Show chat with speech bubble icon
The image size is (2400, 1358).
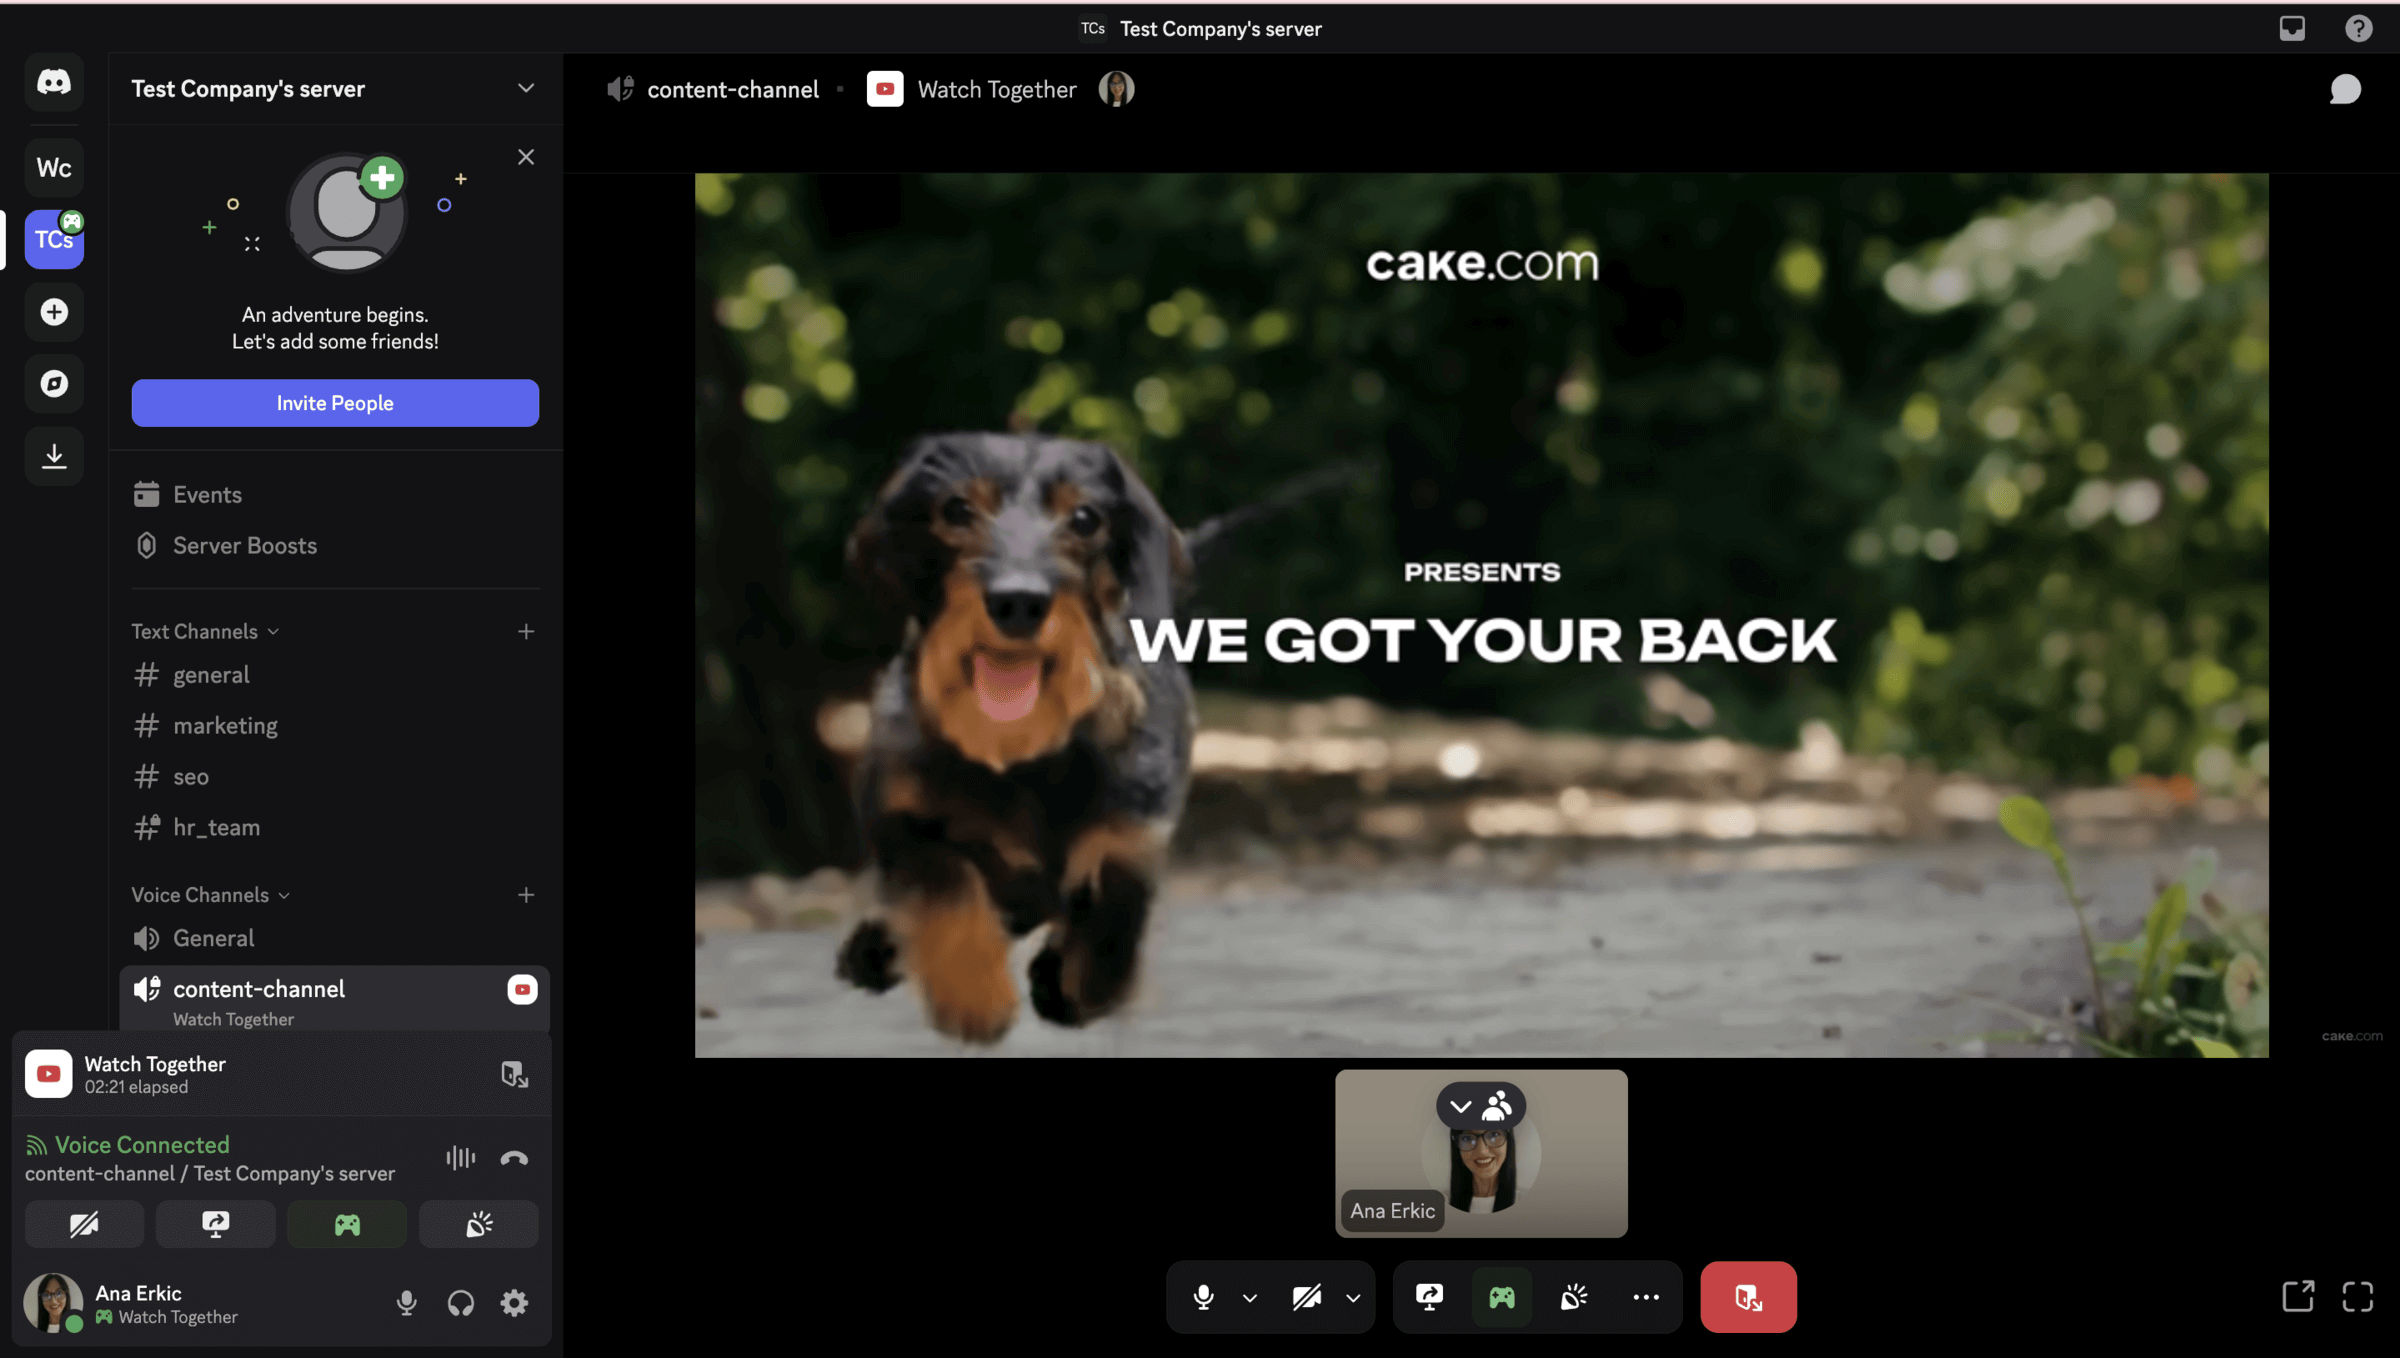(2345, 89)
